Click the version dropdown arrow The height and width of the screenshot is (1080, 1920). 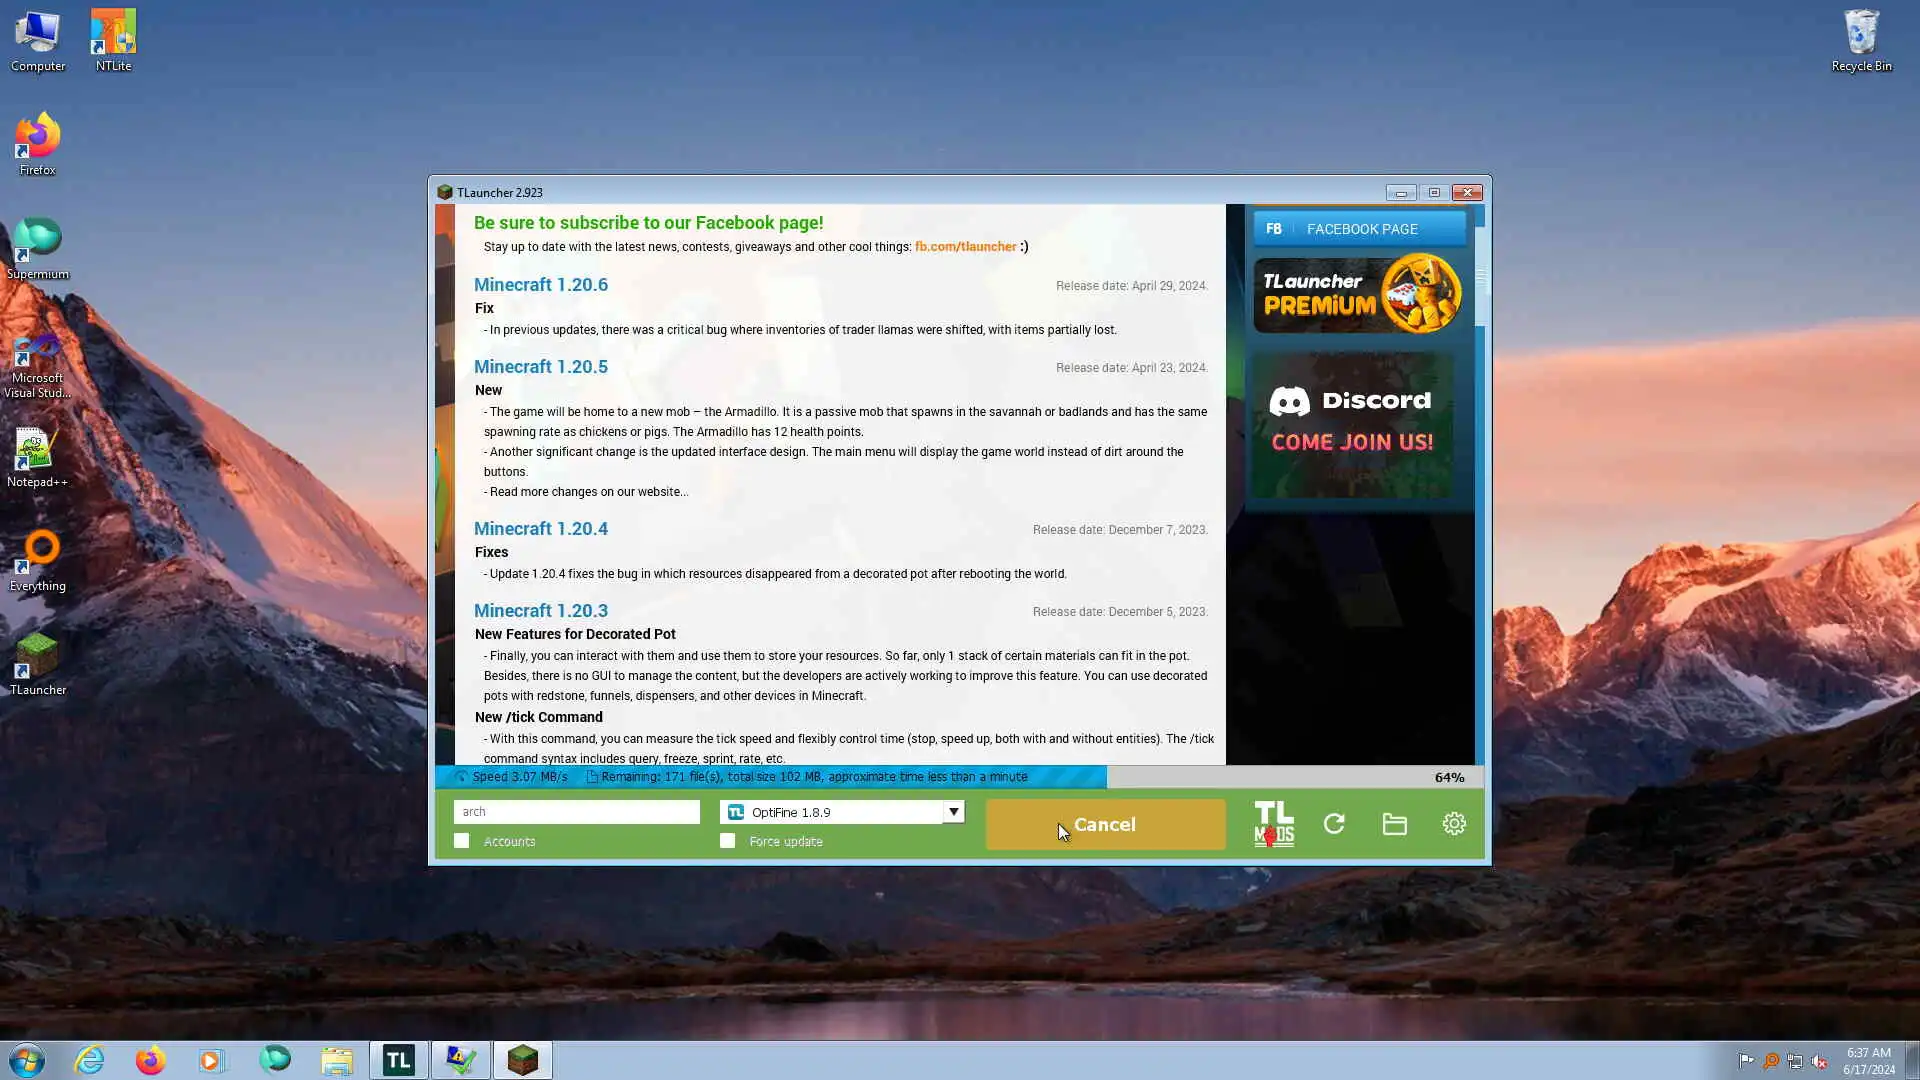pyautogui.click(x=953, y=812)
